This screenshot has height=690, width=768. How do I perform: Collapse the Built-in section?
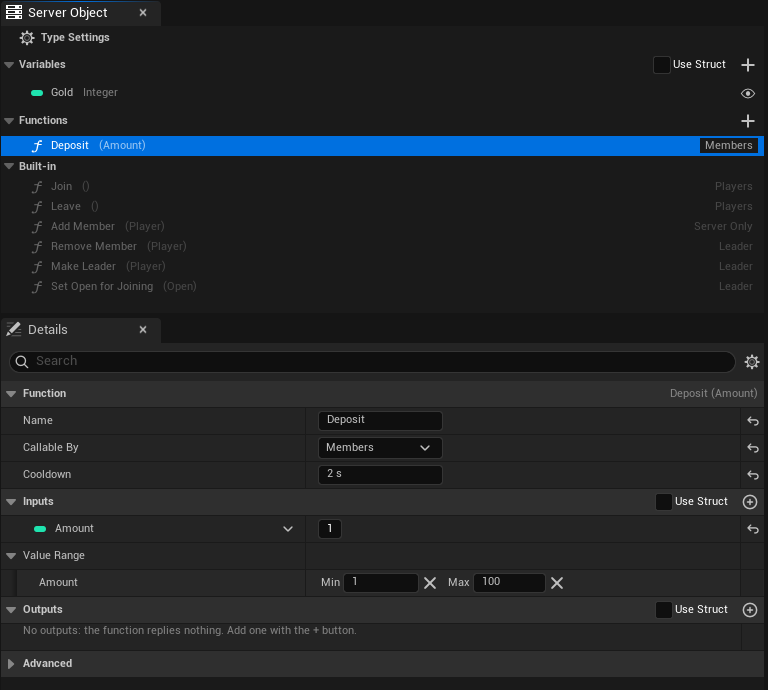click(x=9, y=167)
